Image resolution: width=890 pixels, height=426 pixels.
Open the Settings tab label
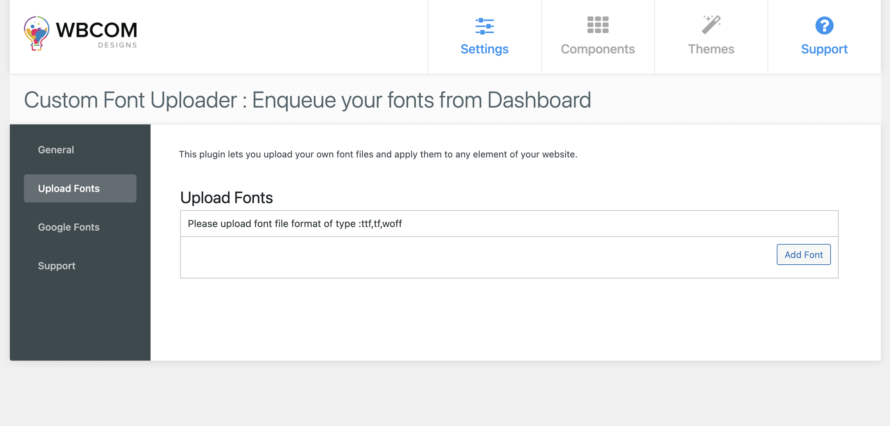pyautogui.click(x=484, y=49)
